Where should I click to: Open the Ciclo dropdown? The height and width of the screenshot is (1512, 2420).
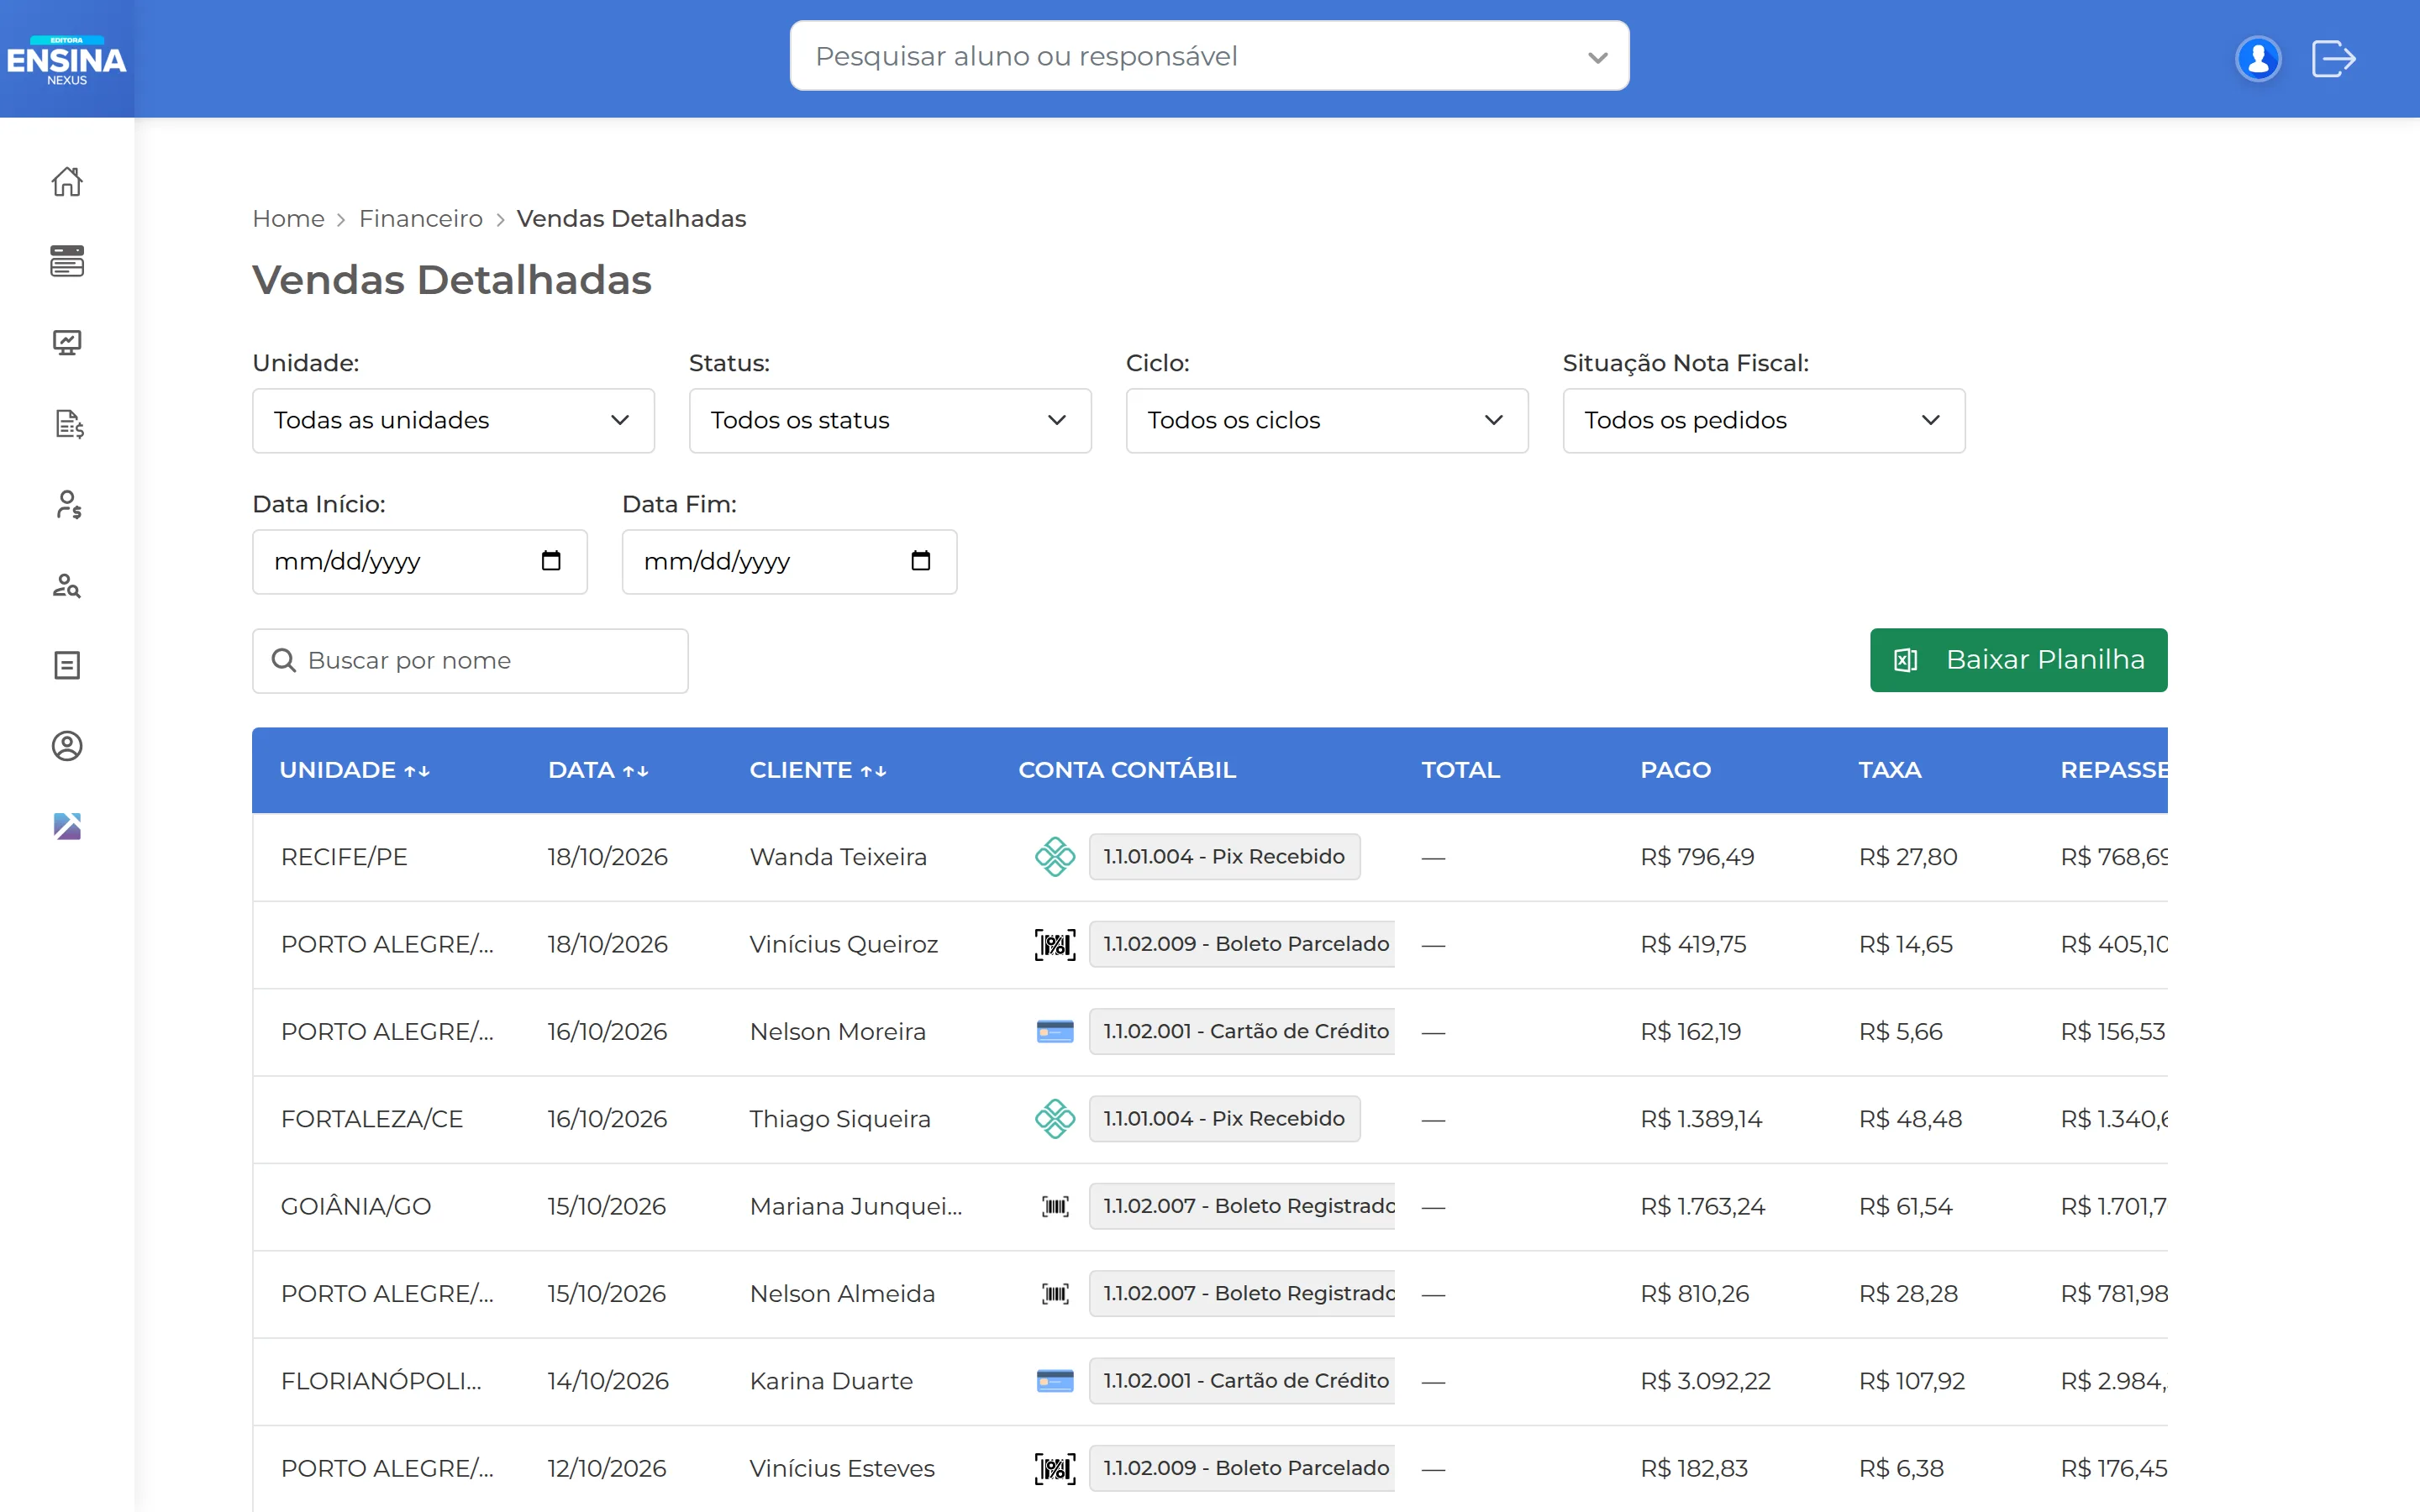pyautogui.click(x=1327, y=421)
